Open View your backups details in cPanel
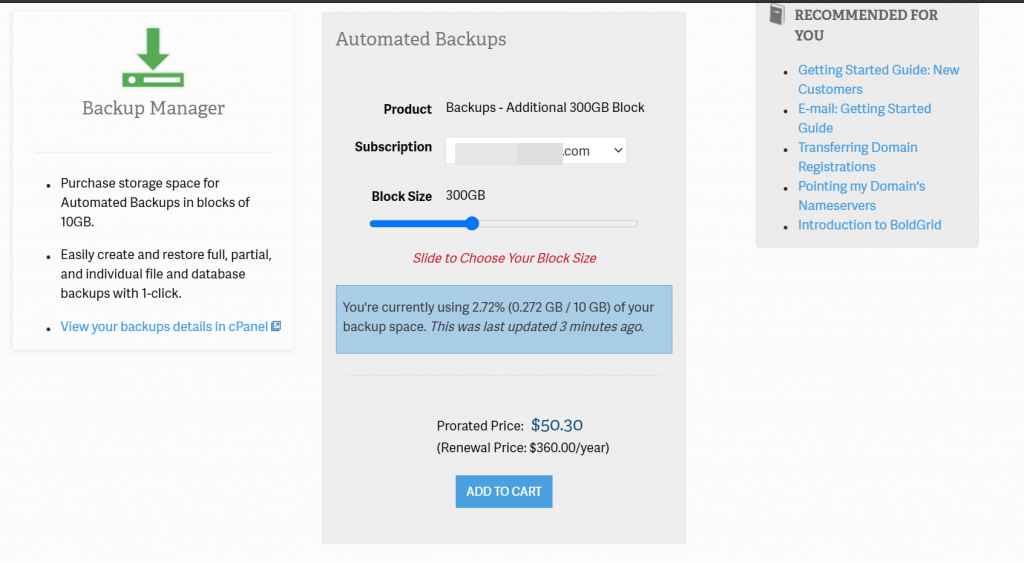The width and height of the screenshot is (1024, 563). pos(164,326)
